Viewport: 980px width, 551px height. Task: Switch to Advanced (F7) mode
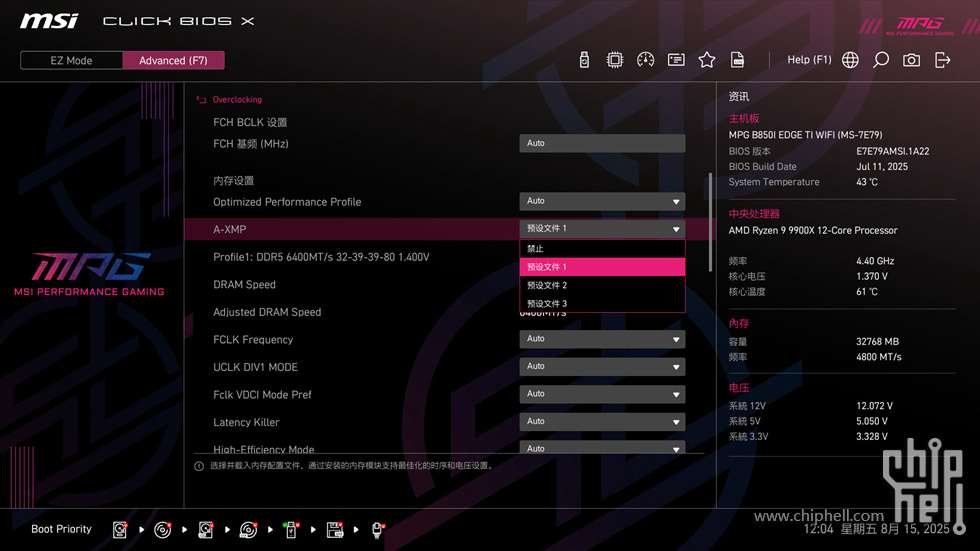[x=173, y=61]
